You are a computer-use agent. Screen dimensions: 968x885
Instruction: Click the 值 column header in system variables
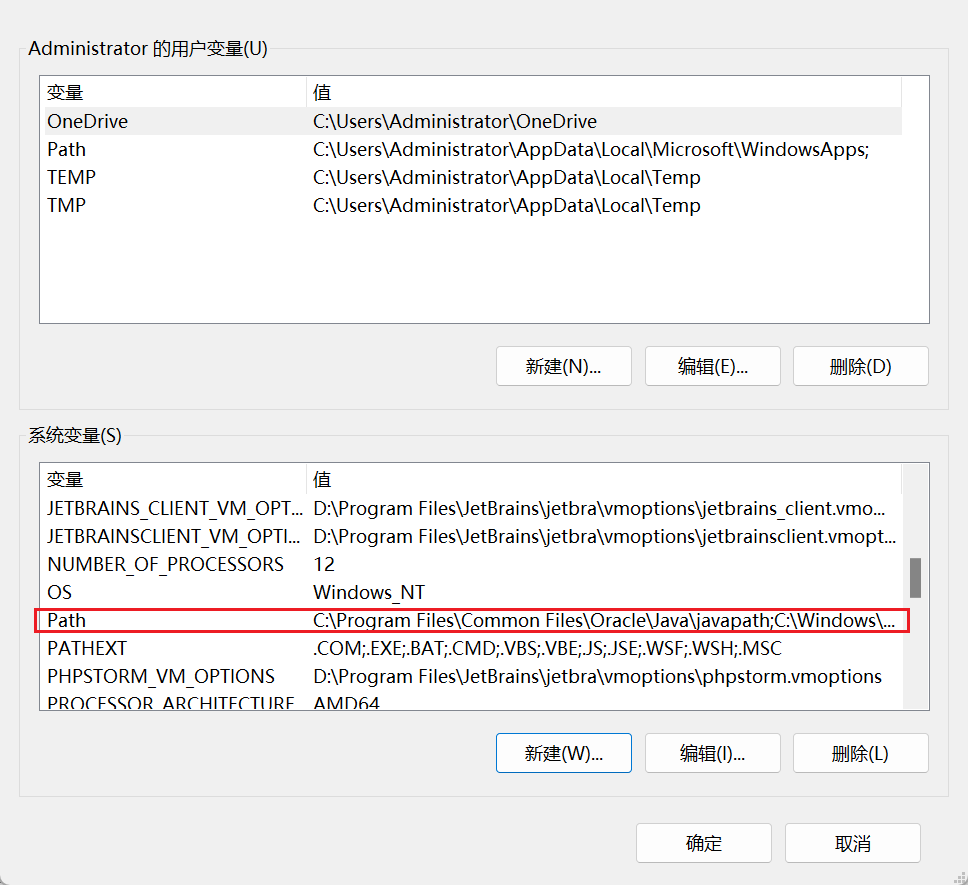[x=322, y=480]
